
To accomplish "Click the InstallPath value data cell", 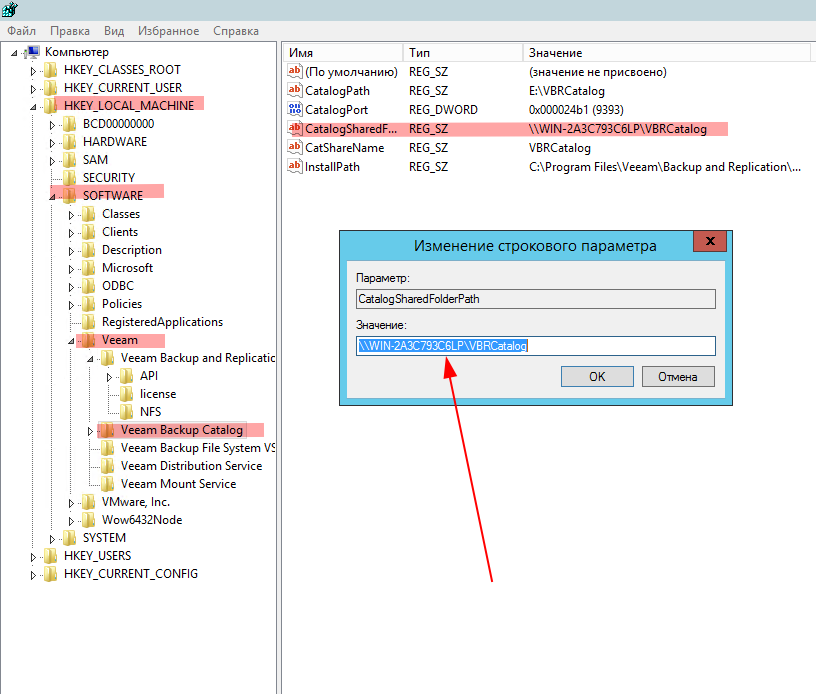I will click(x=665, y=167).
